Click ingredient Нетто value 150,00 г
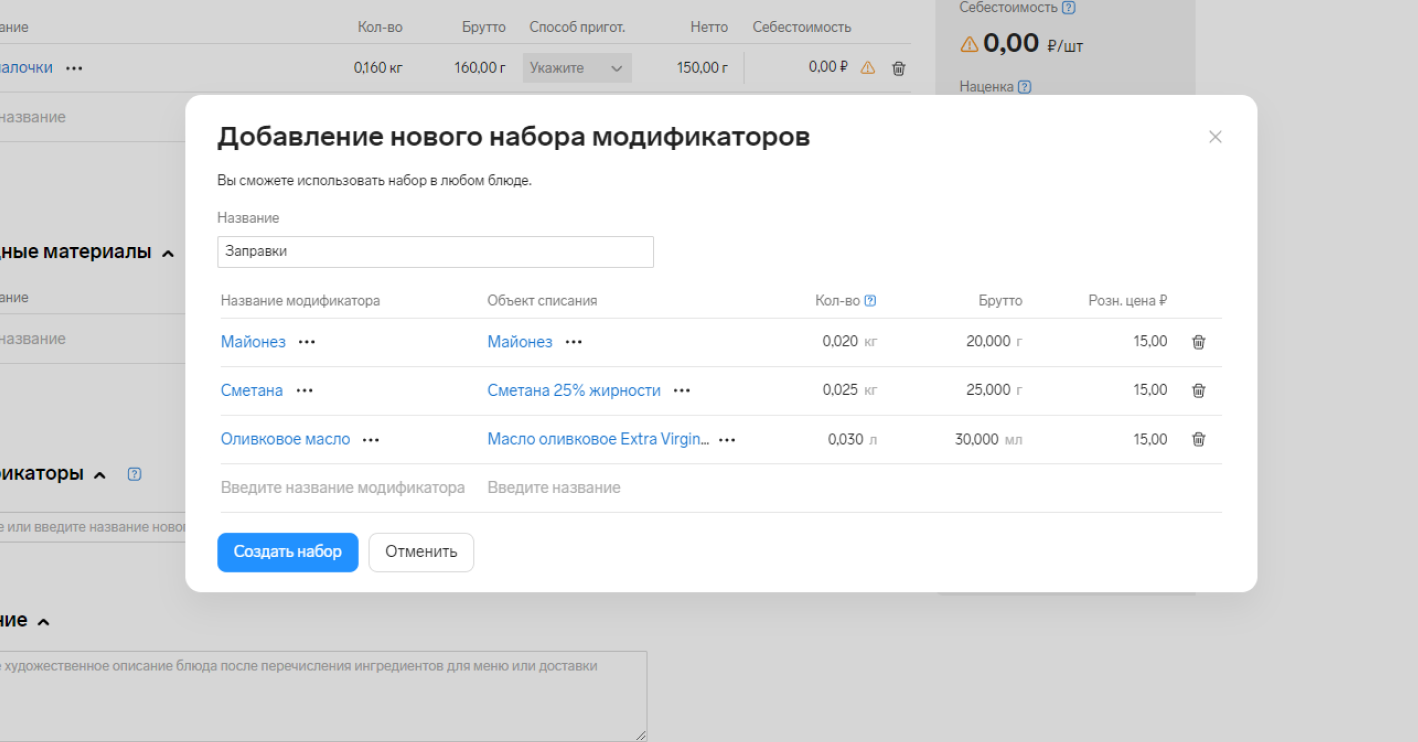This screenshot has height=742, width=1418. tap(702, 68)
